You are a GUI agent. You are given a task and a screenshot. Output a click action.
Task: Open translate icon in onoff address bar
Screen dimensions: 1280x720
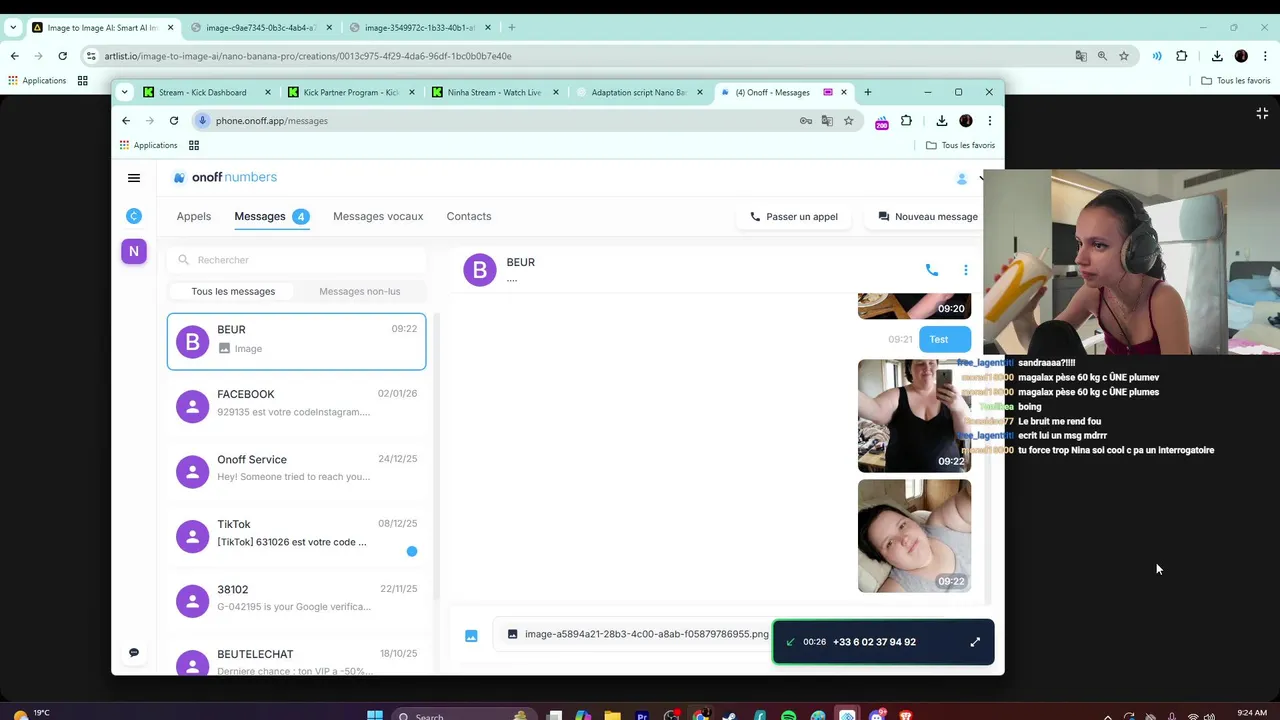click(x=827, y=120)
